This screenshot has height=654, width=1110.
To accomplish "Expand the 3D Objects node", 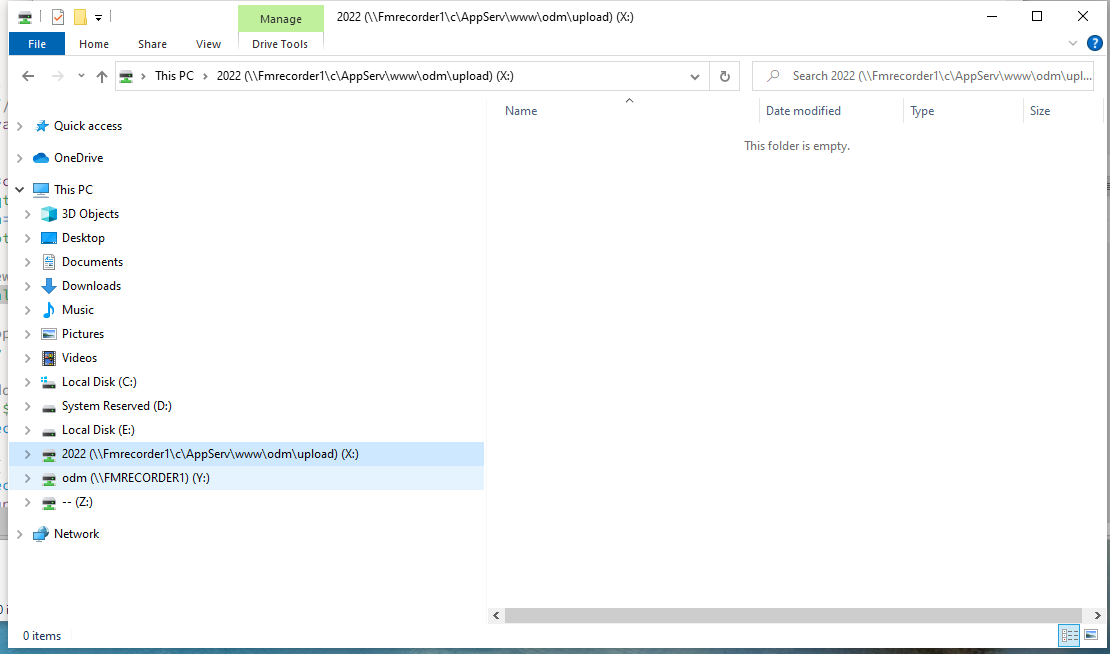I will click(x=28, y=214).
